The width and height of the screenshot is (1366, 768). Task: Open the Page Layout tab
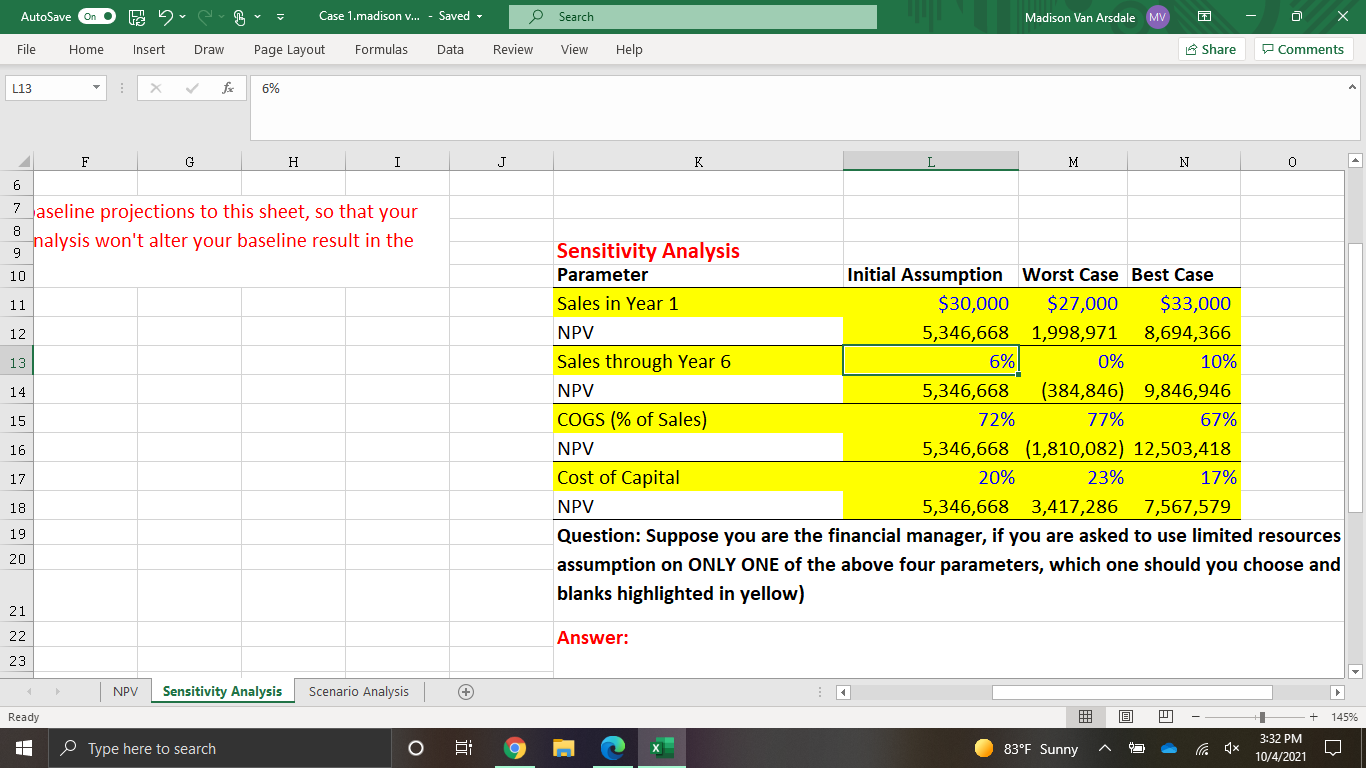coord(289,49)
